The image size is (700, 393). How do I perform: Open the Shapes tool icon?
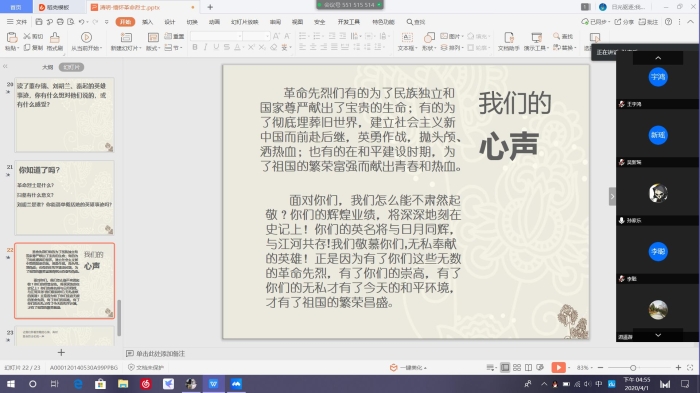(429, 38)
